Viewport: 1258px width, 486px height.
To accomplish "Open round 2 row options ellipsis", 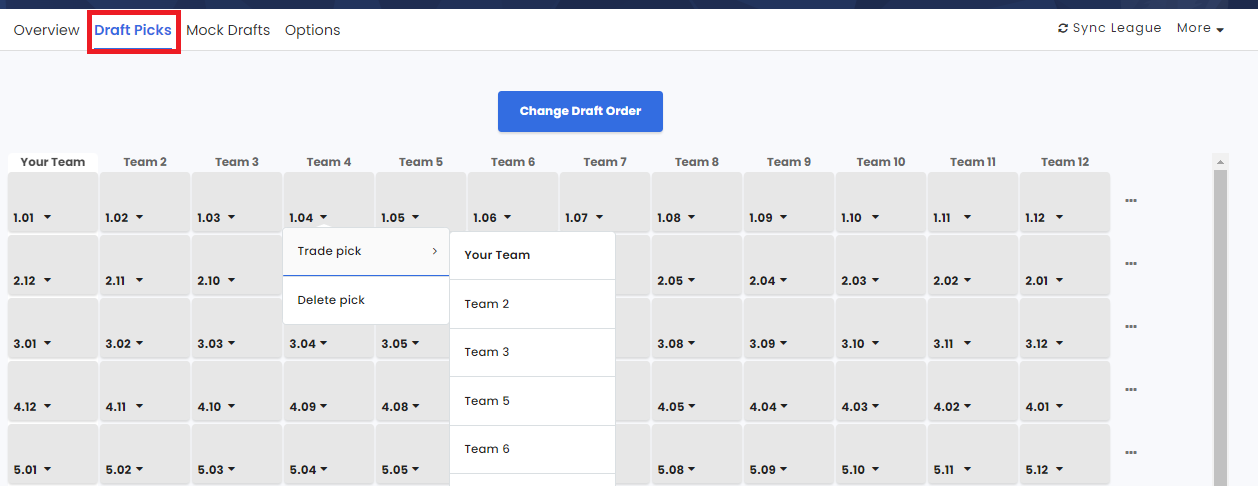I will (x=1131, y=264).
